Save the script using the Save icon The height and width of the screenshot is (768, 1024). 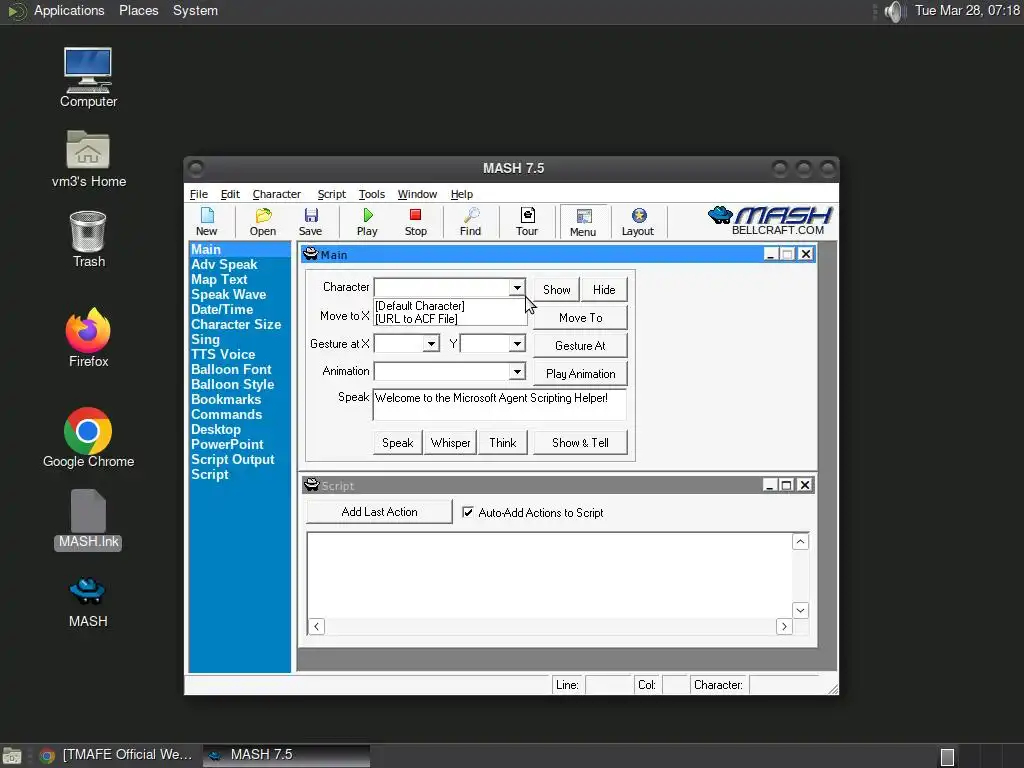coord(310,221)
